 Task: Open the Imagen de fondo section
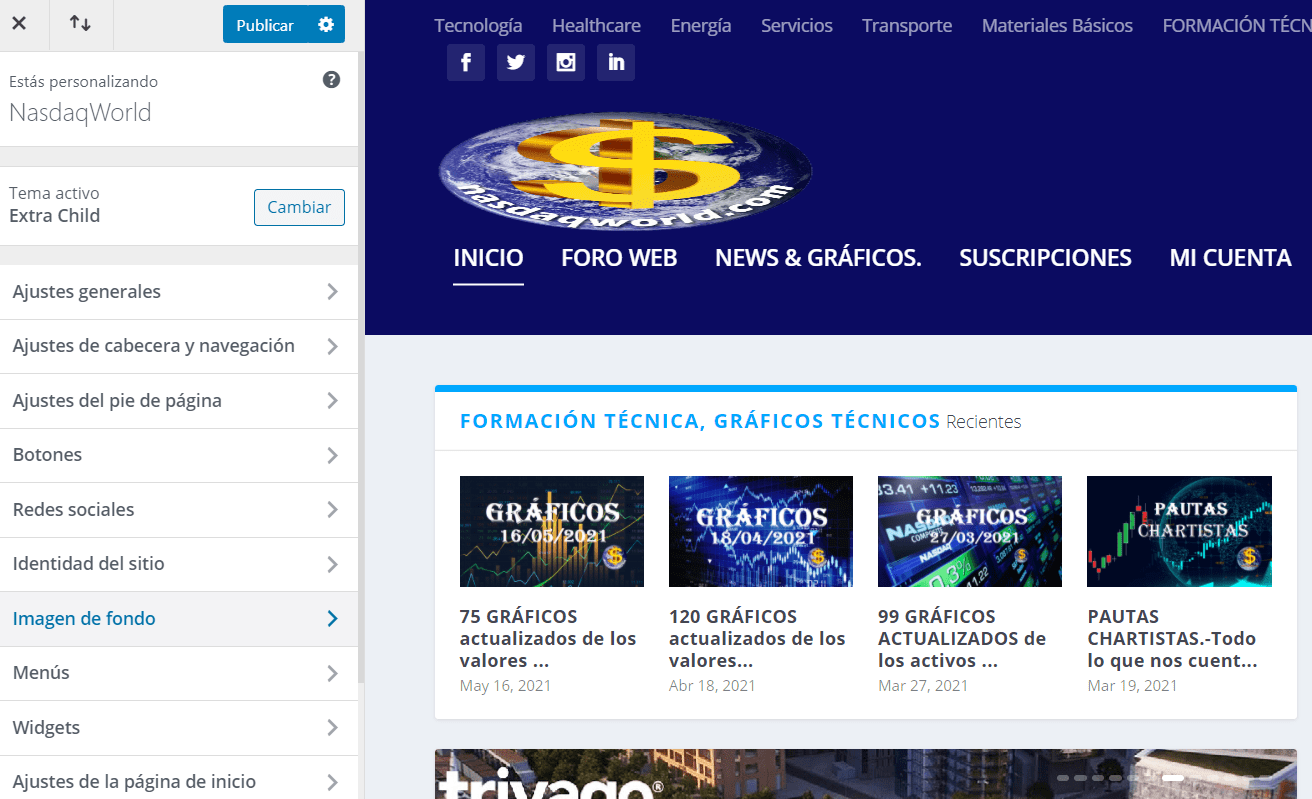click(x=179, y=619)
